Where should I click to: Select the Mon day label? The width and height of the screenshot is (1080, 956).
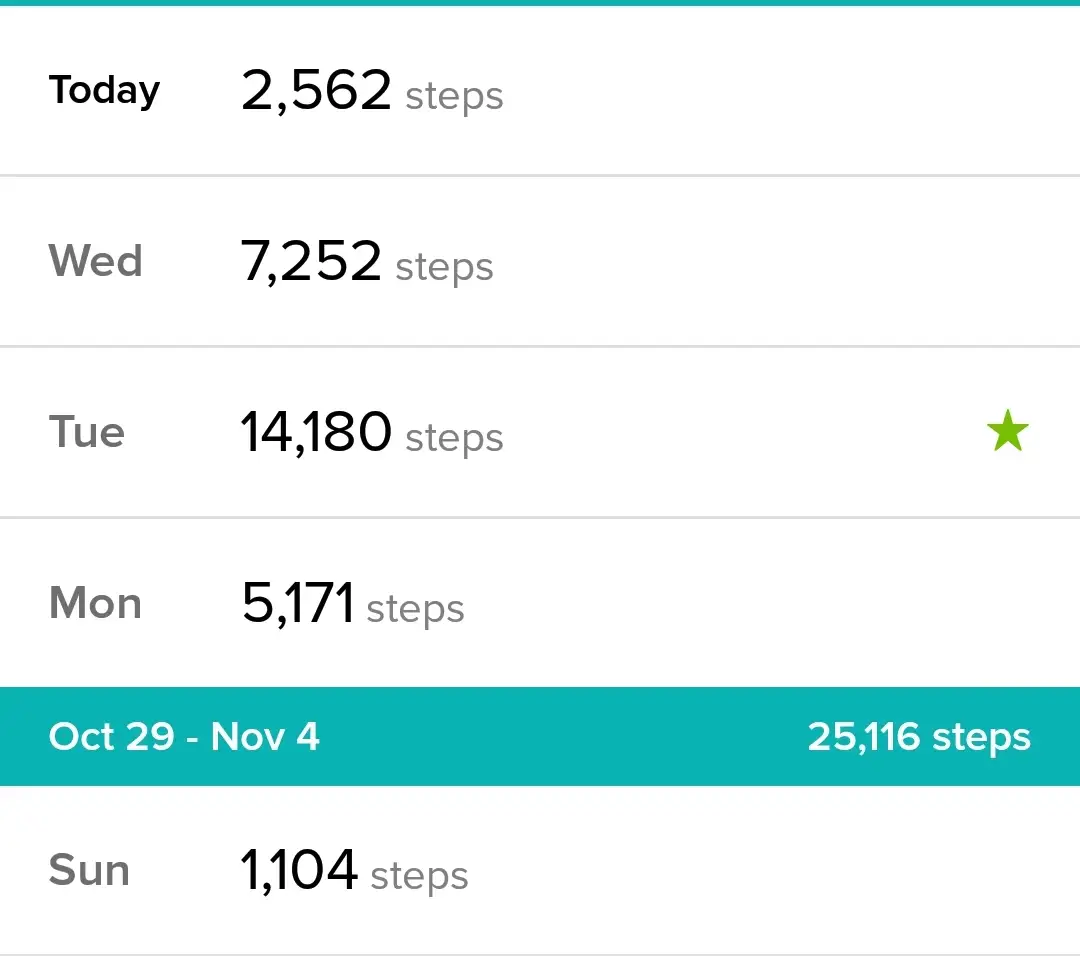tap(96, 603)
